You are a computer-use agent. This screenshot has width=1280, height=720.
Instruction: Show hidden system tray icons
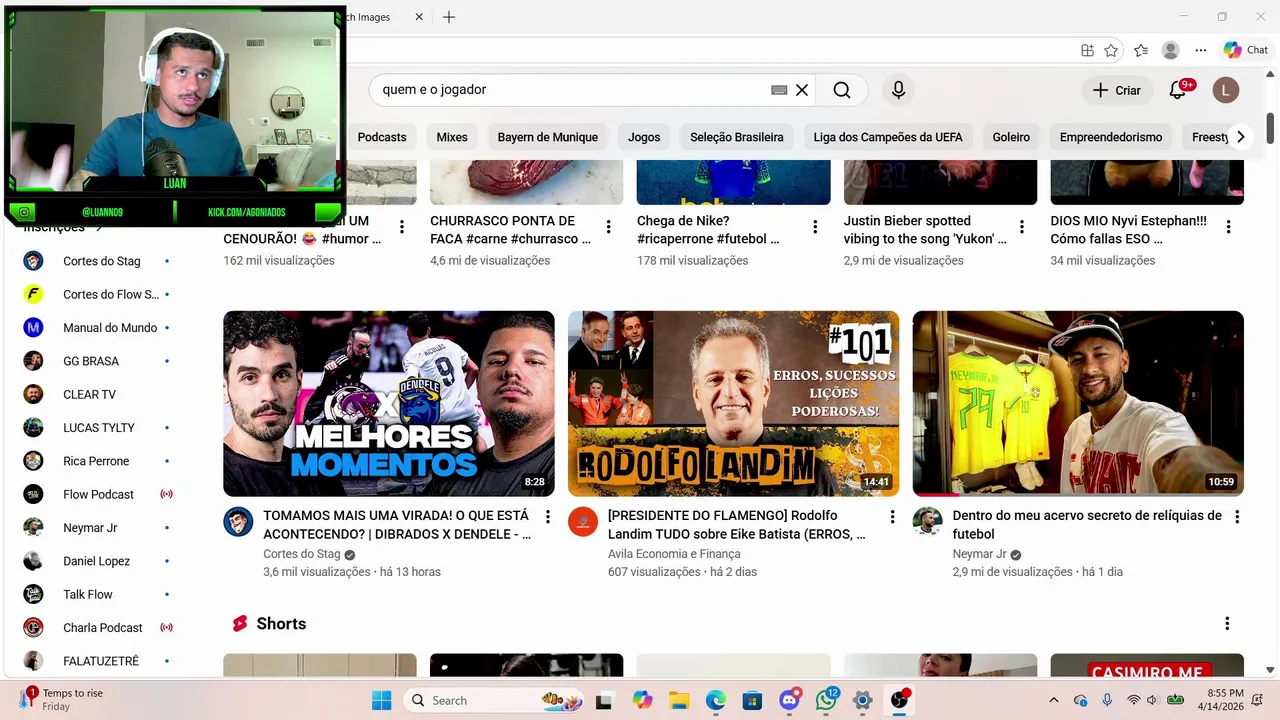point(1053,701)
